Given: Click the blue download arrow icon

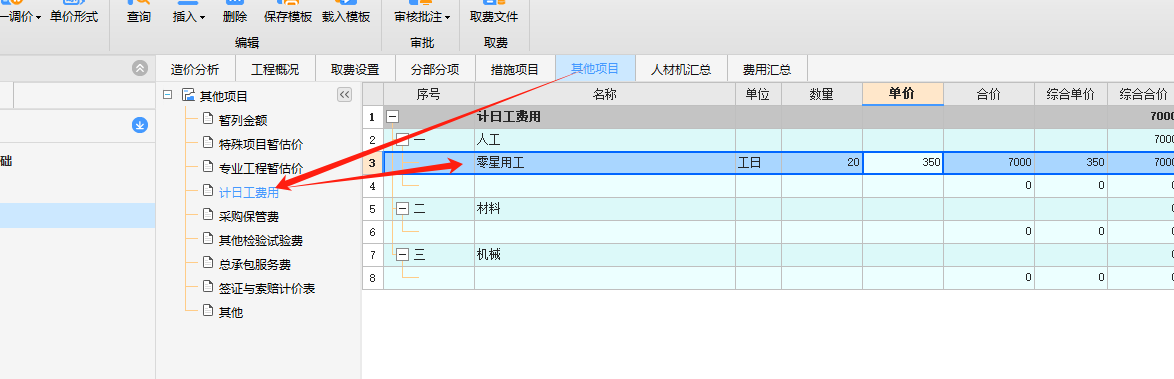Looking at the screenshot, I should (x=140, y=125).
